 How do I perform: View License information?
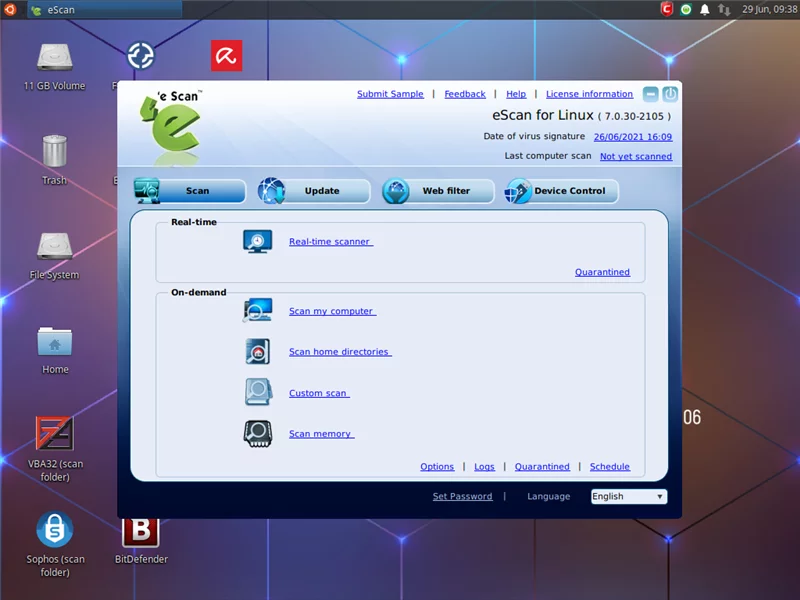click(589, 94)
